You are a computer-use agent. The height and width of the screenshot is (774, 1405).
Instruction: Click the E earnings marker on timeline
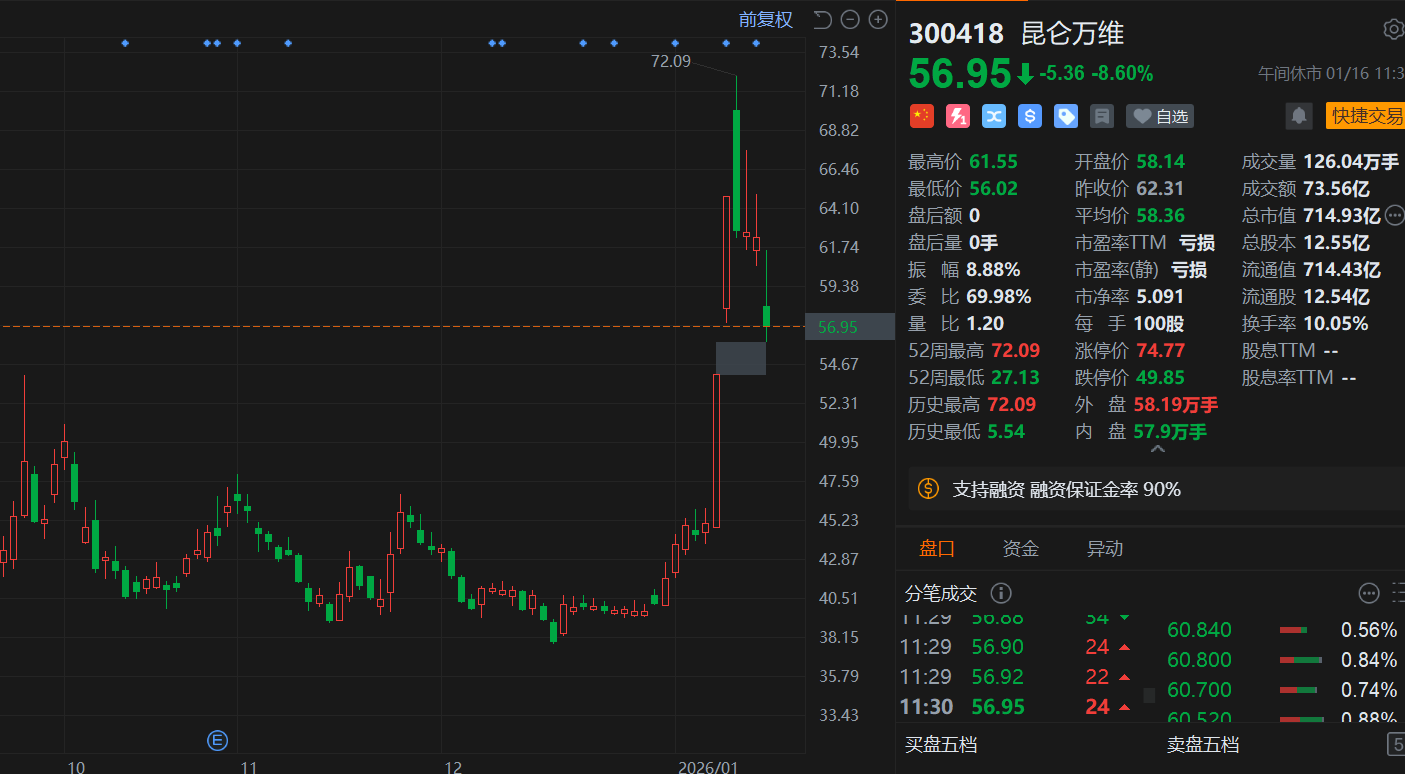click(x=217, y=741)
